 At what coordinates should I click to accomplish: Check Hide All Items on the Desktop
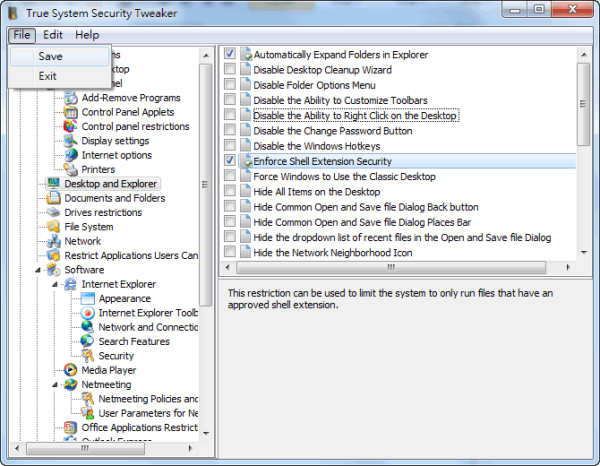[x=230, y=191]
